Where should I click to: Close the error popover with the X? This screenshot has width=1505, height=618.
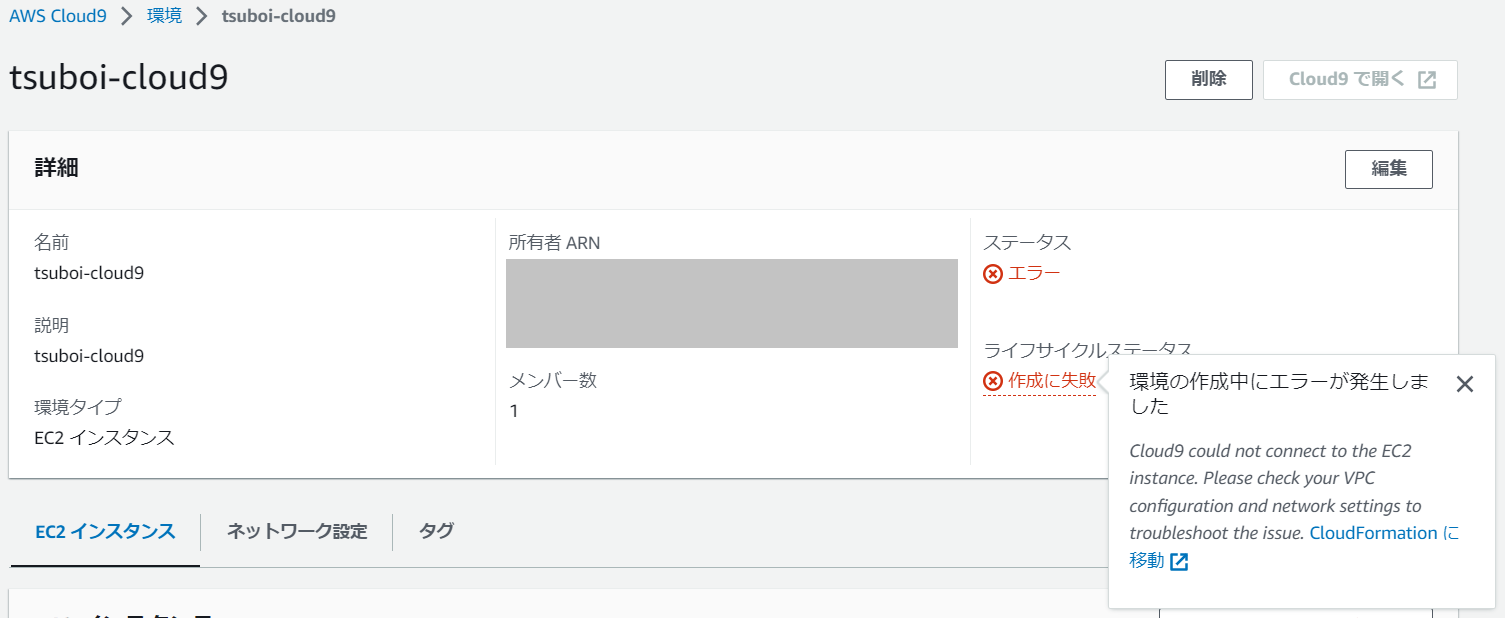click(1465, 384)
